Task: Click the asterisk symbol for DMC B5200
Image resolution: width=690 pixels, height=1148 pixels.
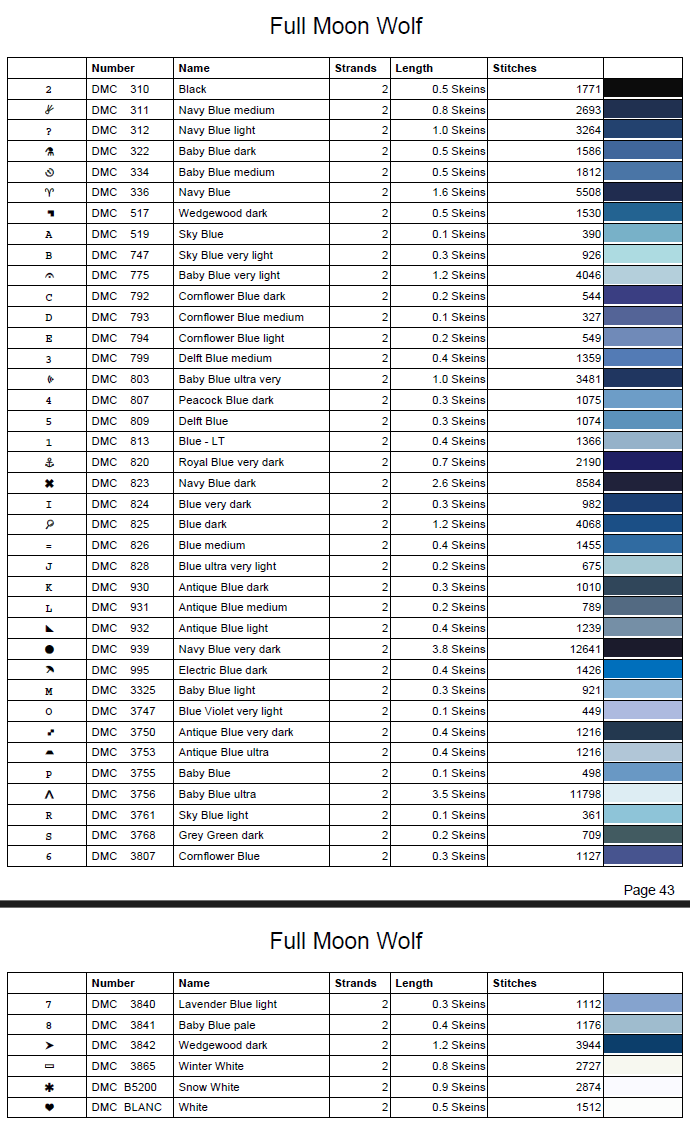Action: (49, 1087)
